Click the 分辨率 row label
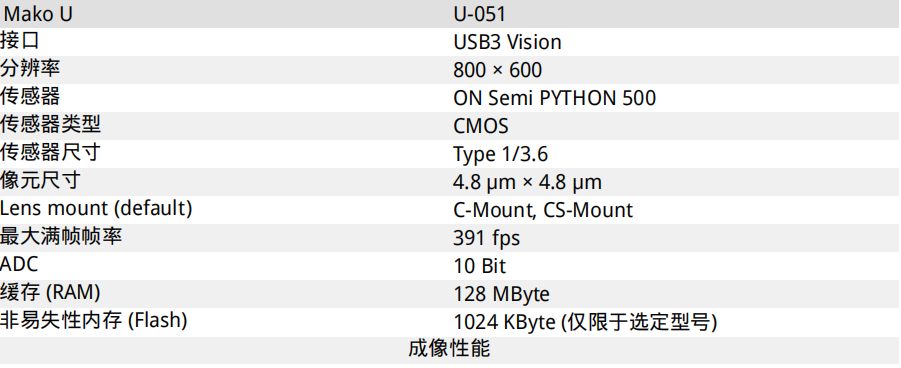Screen dimensions: 901x368 (30, 68)
